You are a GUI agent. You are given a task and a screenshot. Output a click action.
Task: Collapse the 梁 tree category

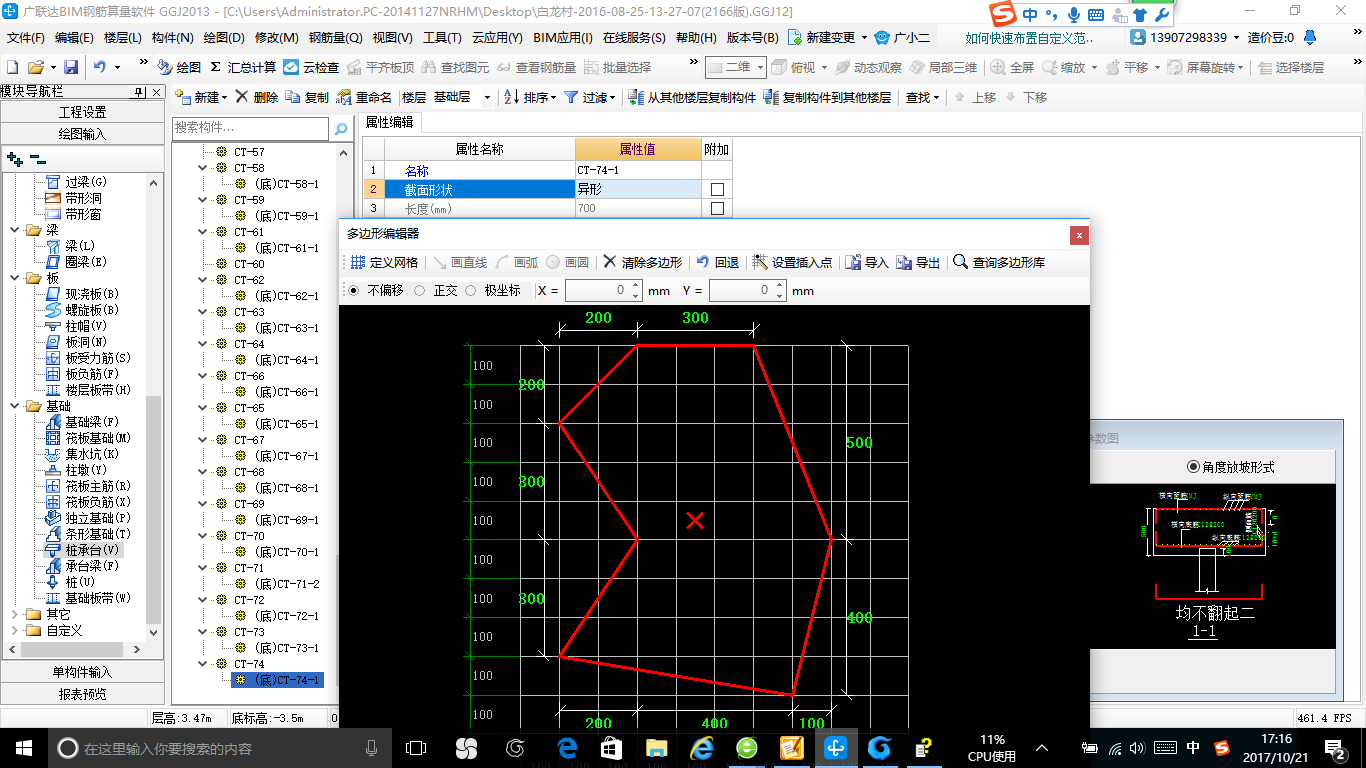click(14, 230)
